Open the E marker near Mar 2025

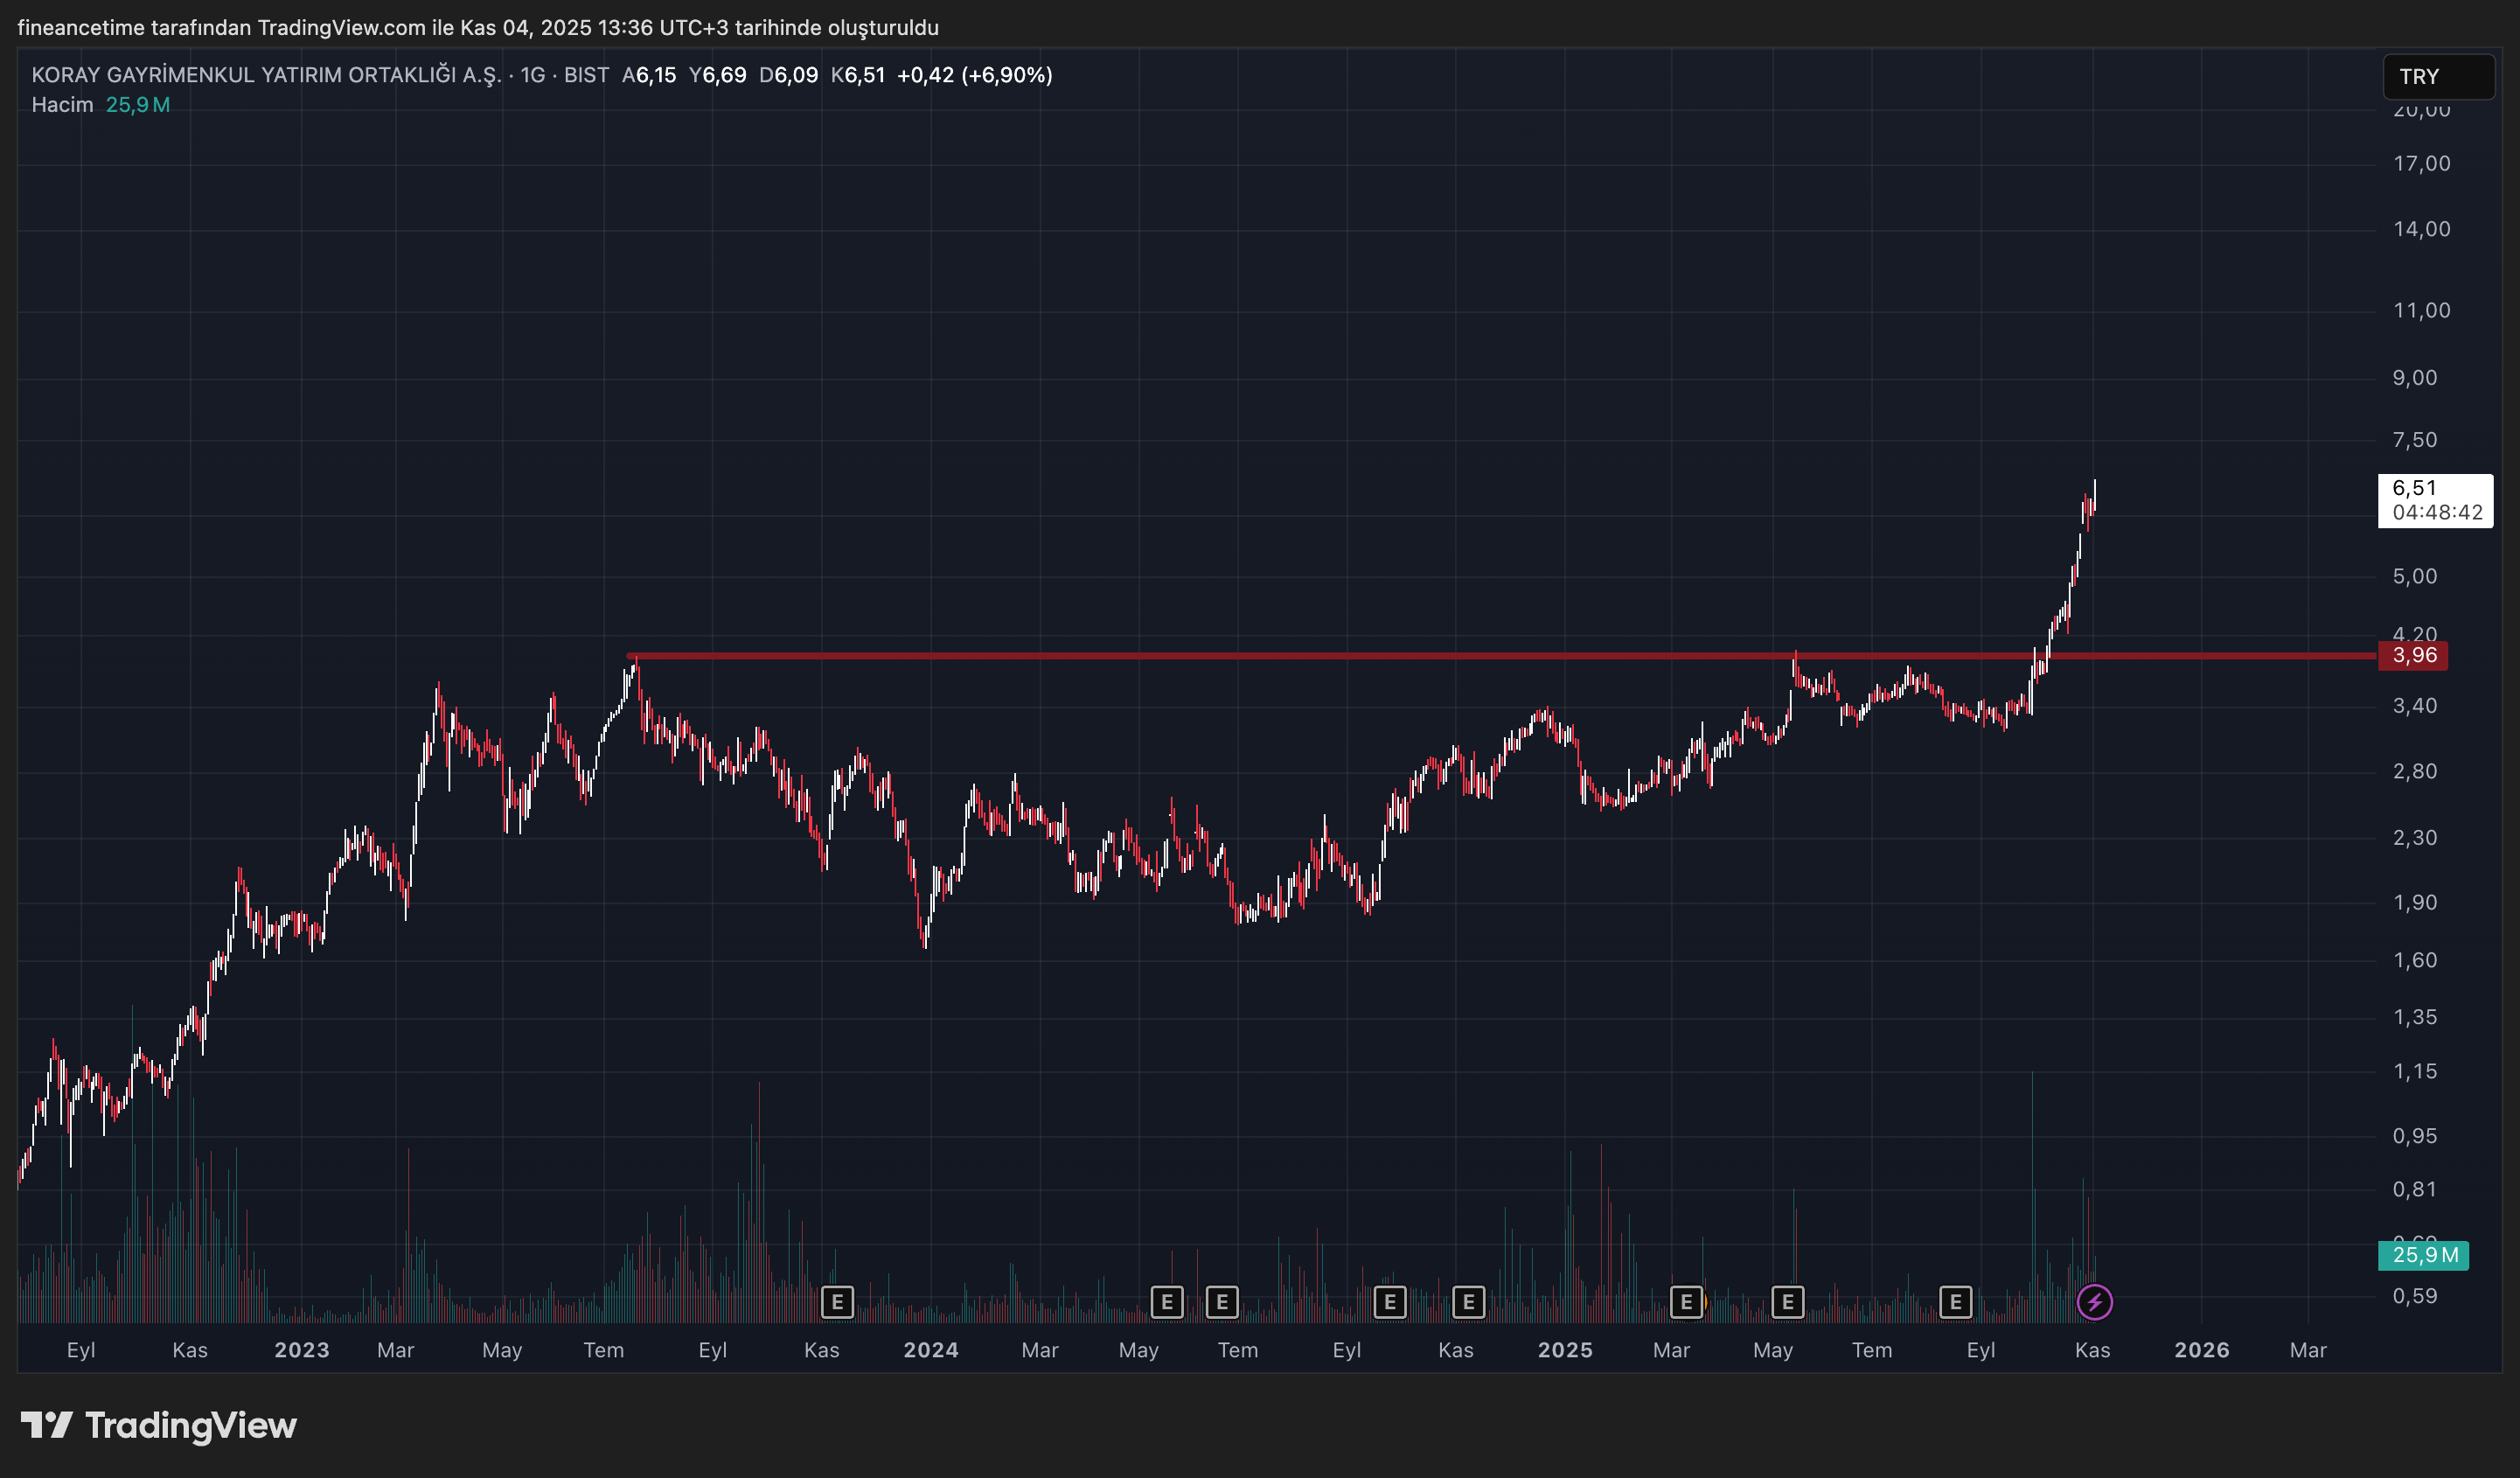(1686, 1302)
